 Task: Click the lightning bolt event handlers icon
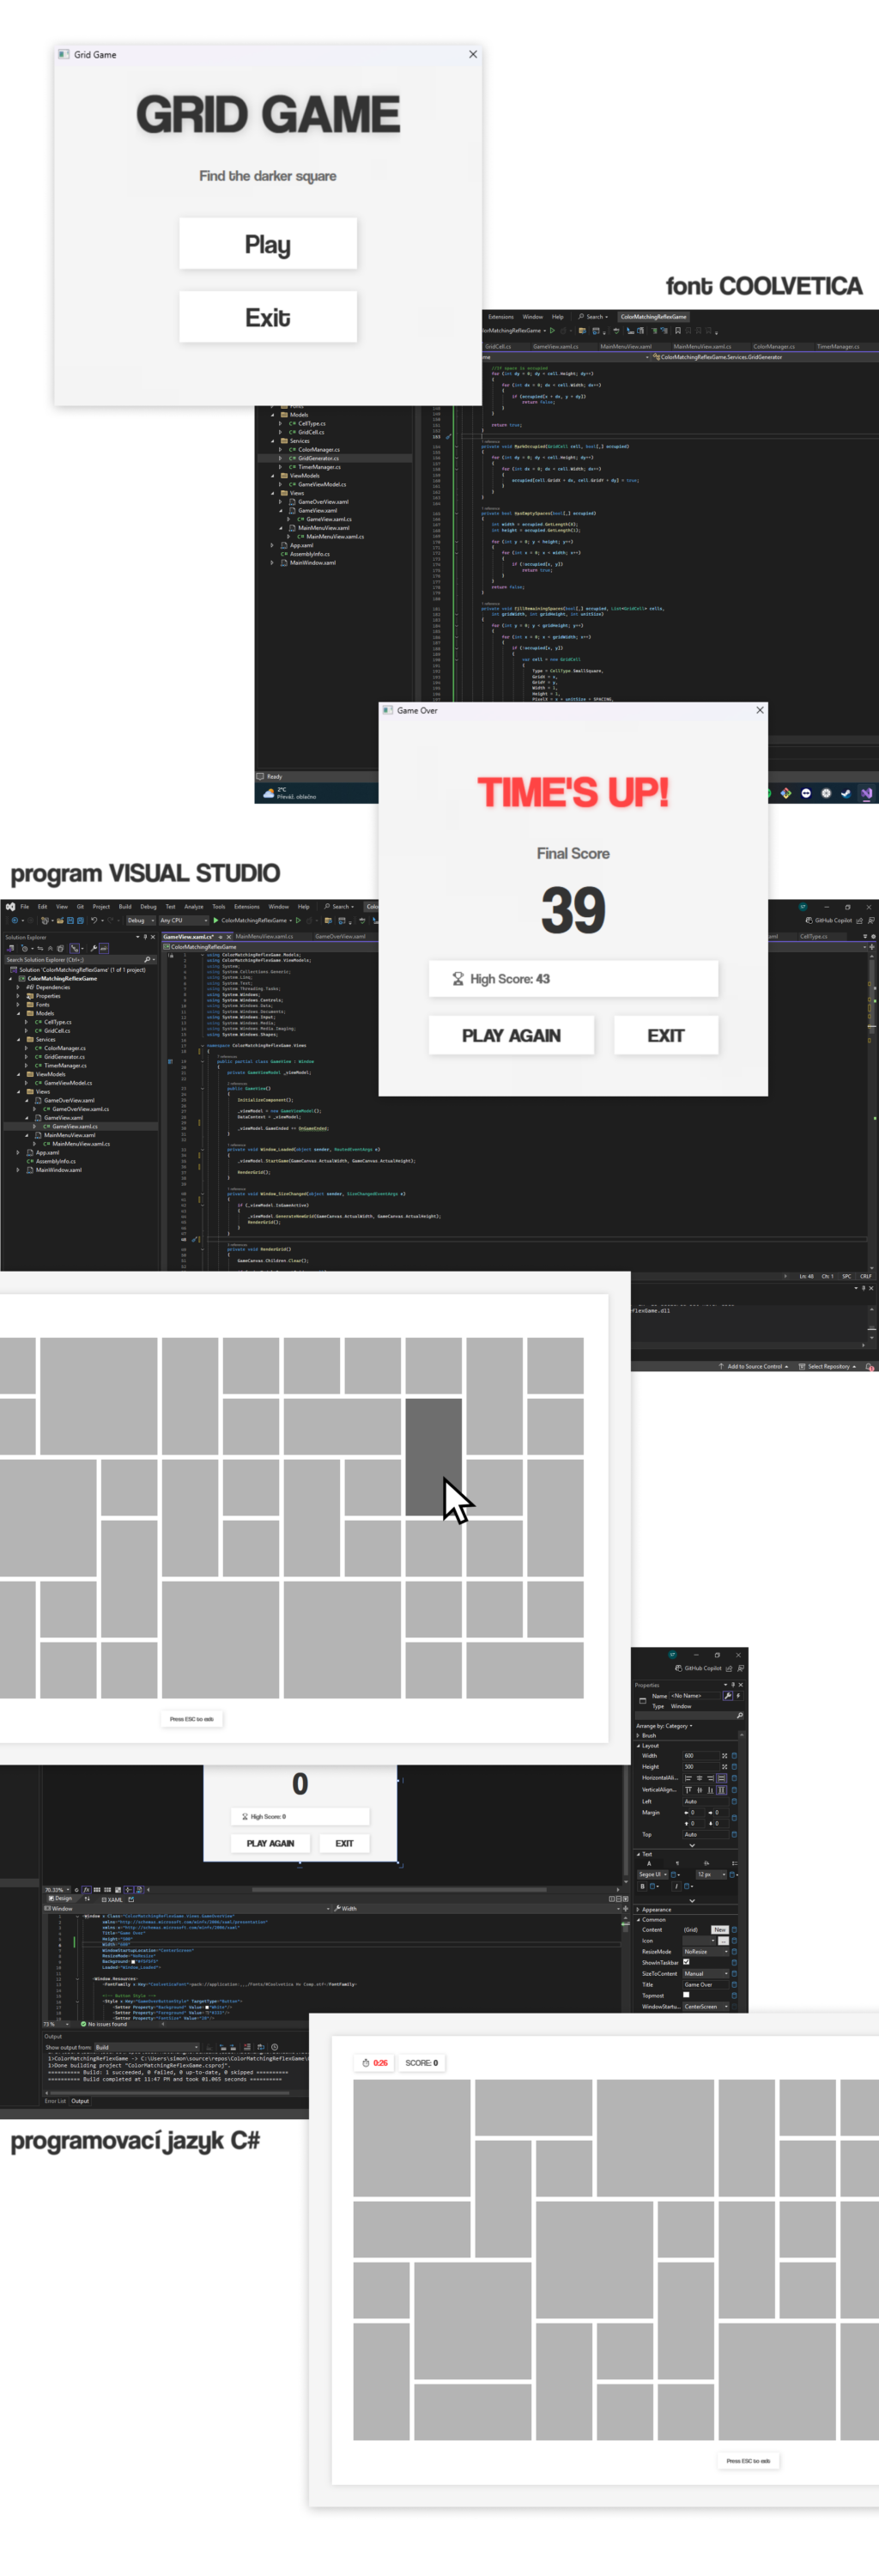click(738, 1695)
